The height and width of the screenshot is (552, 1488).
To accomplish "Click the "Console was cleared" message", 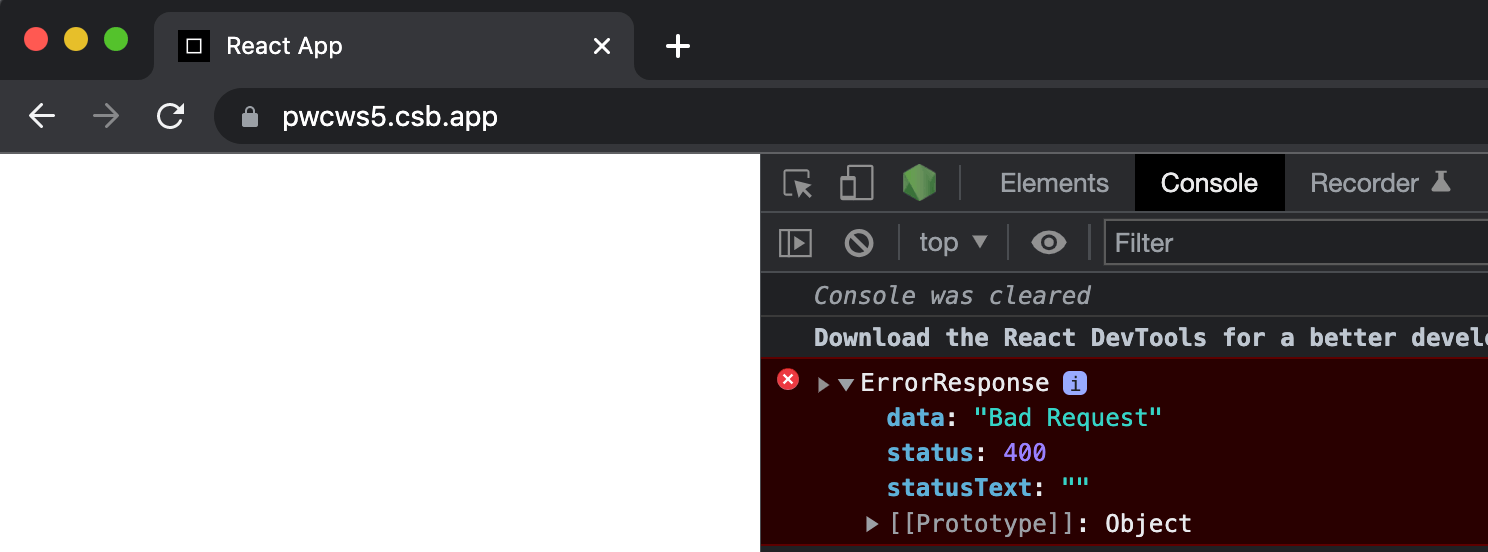I will pos(951,296).
